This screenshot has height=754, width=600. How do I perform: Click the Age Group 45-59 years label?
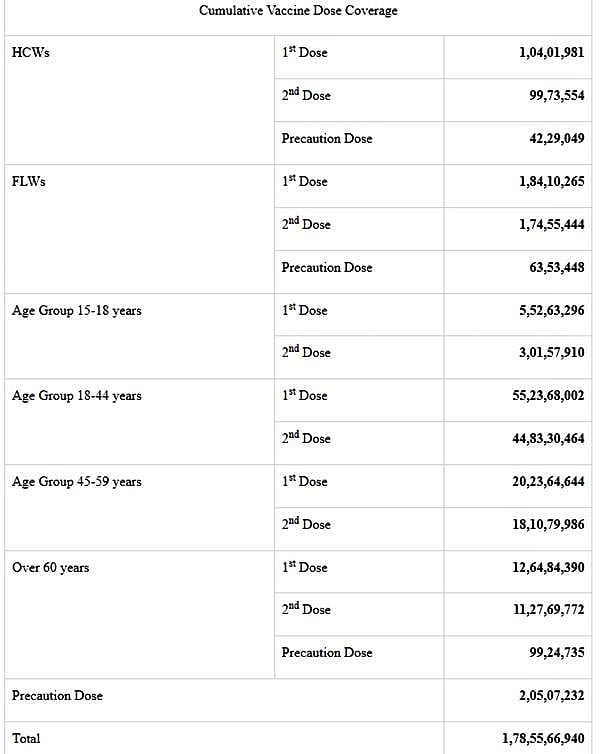click(x=77, y=482)
